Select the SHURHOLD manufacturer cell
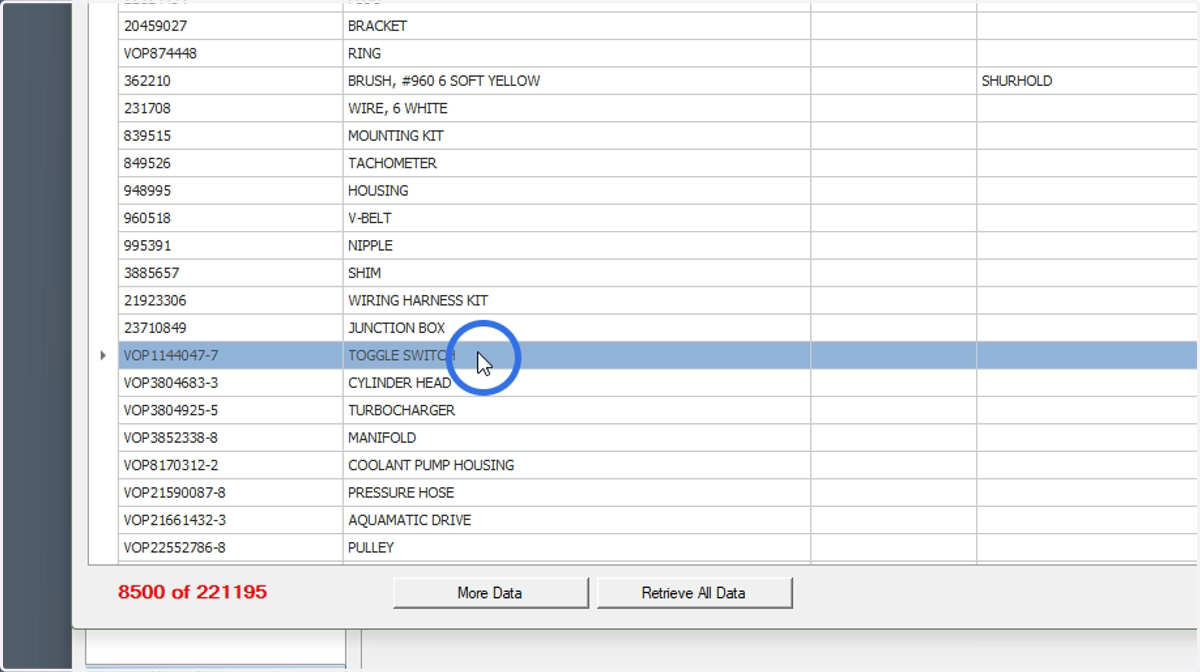1200x672 pixels. [1088, 81]
